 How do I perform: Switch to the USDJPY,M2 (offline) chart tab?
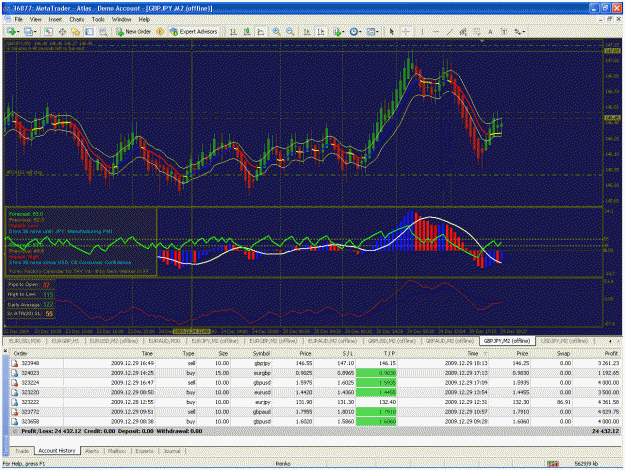(x=564, y=341)
